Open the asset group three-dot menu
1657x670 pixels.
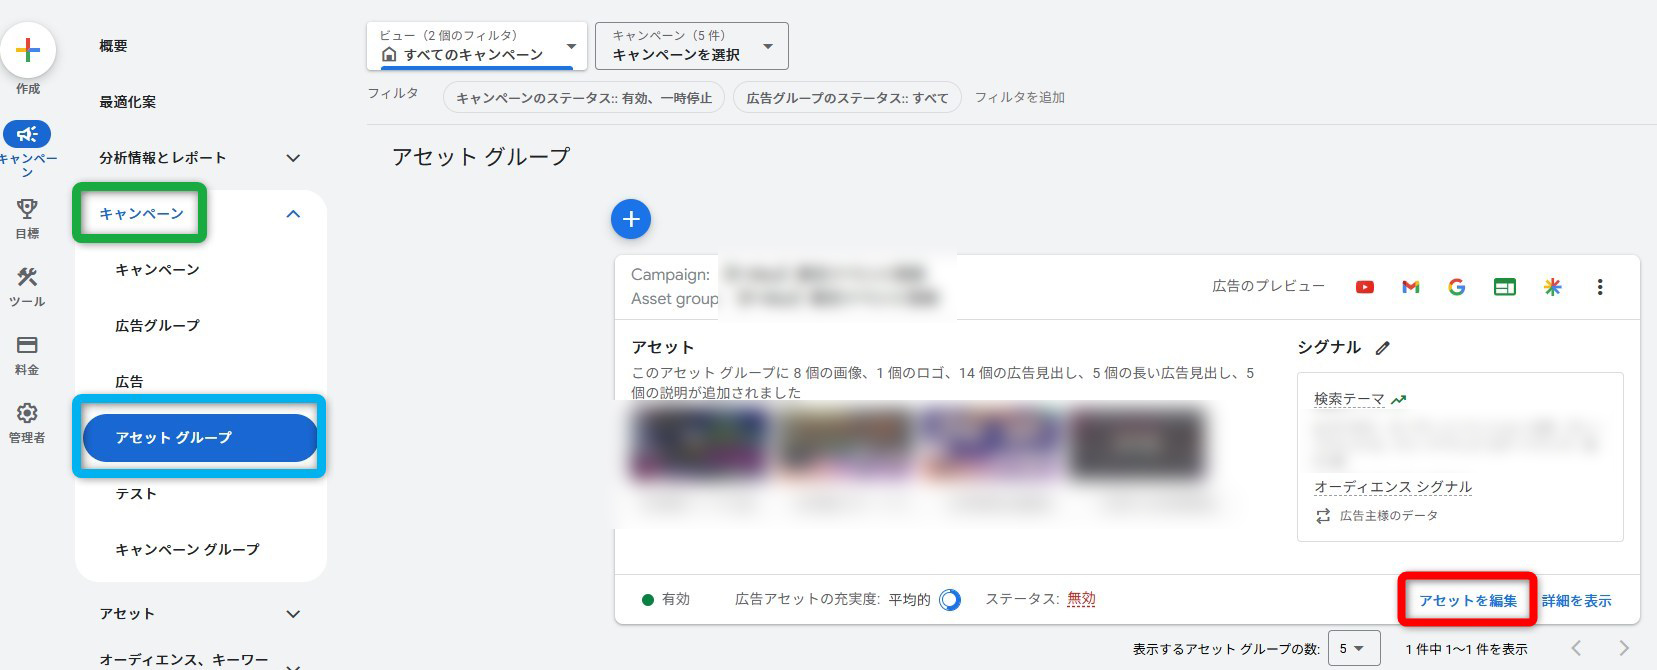click(1600, 287)
